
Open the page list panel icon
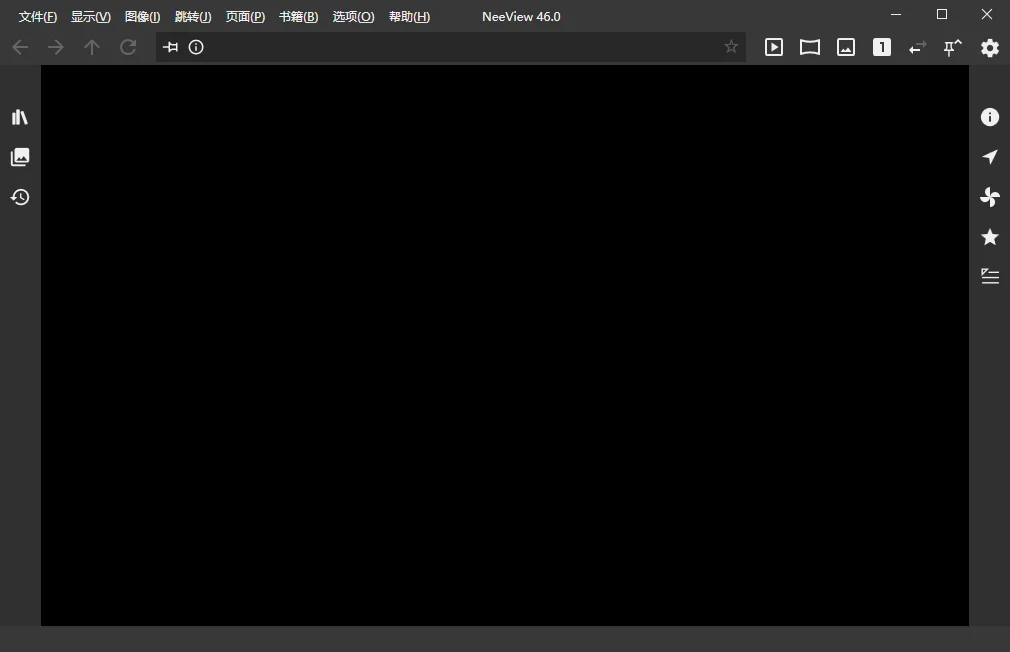(x=20, y=157)
